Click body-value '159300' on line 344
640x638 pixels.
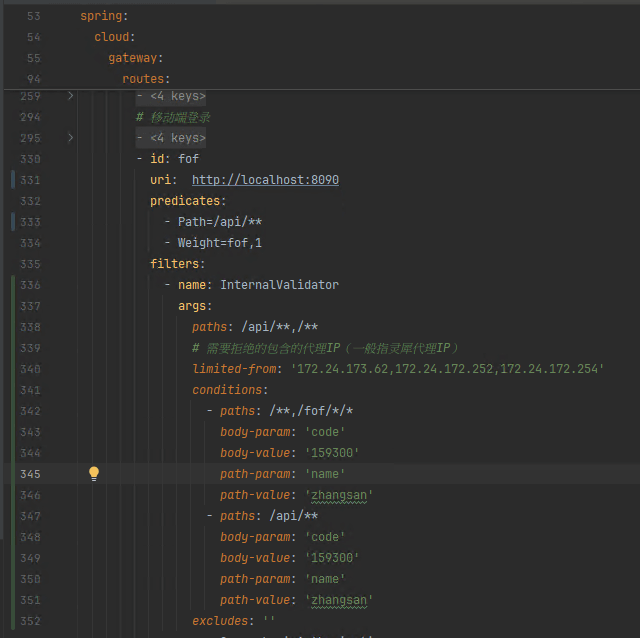coord(332,453)
